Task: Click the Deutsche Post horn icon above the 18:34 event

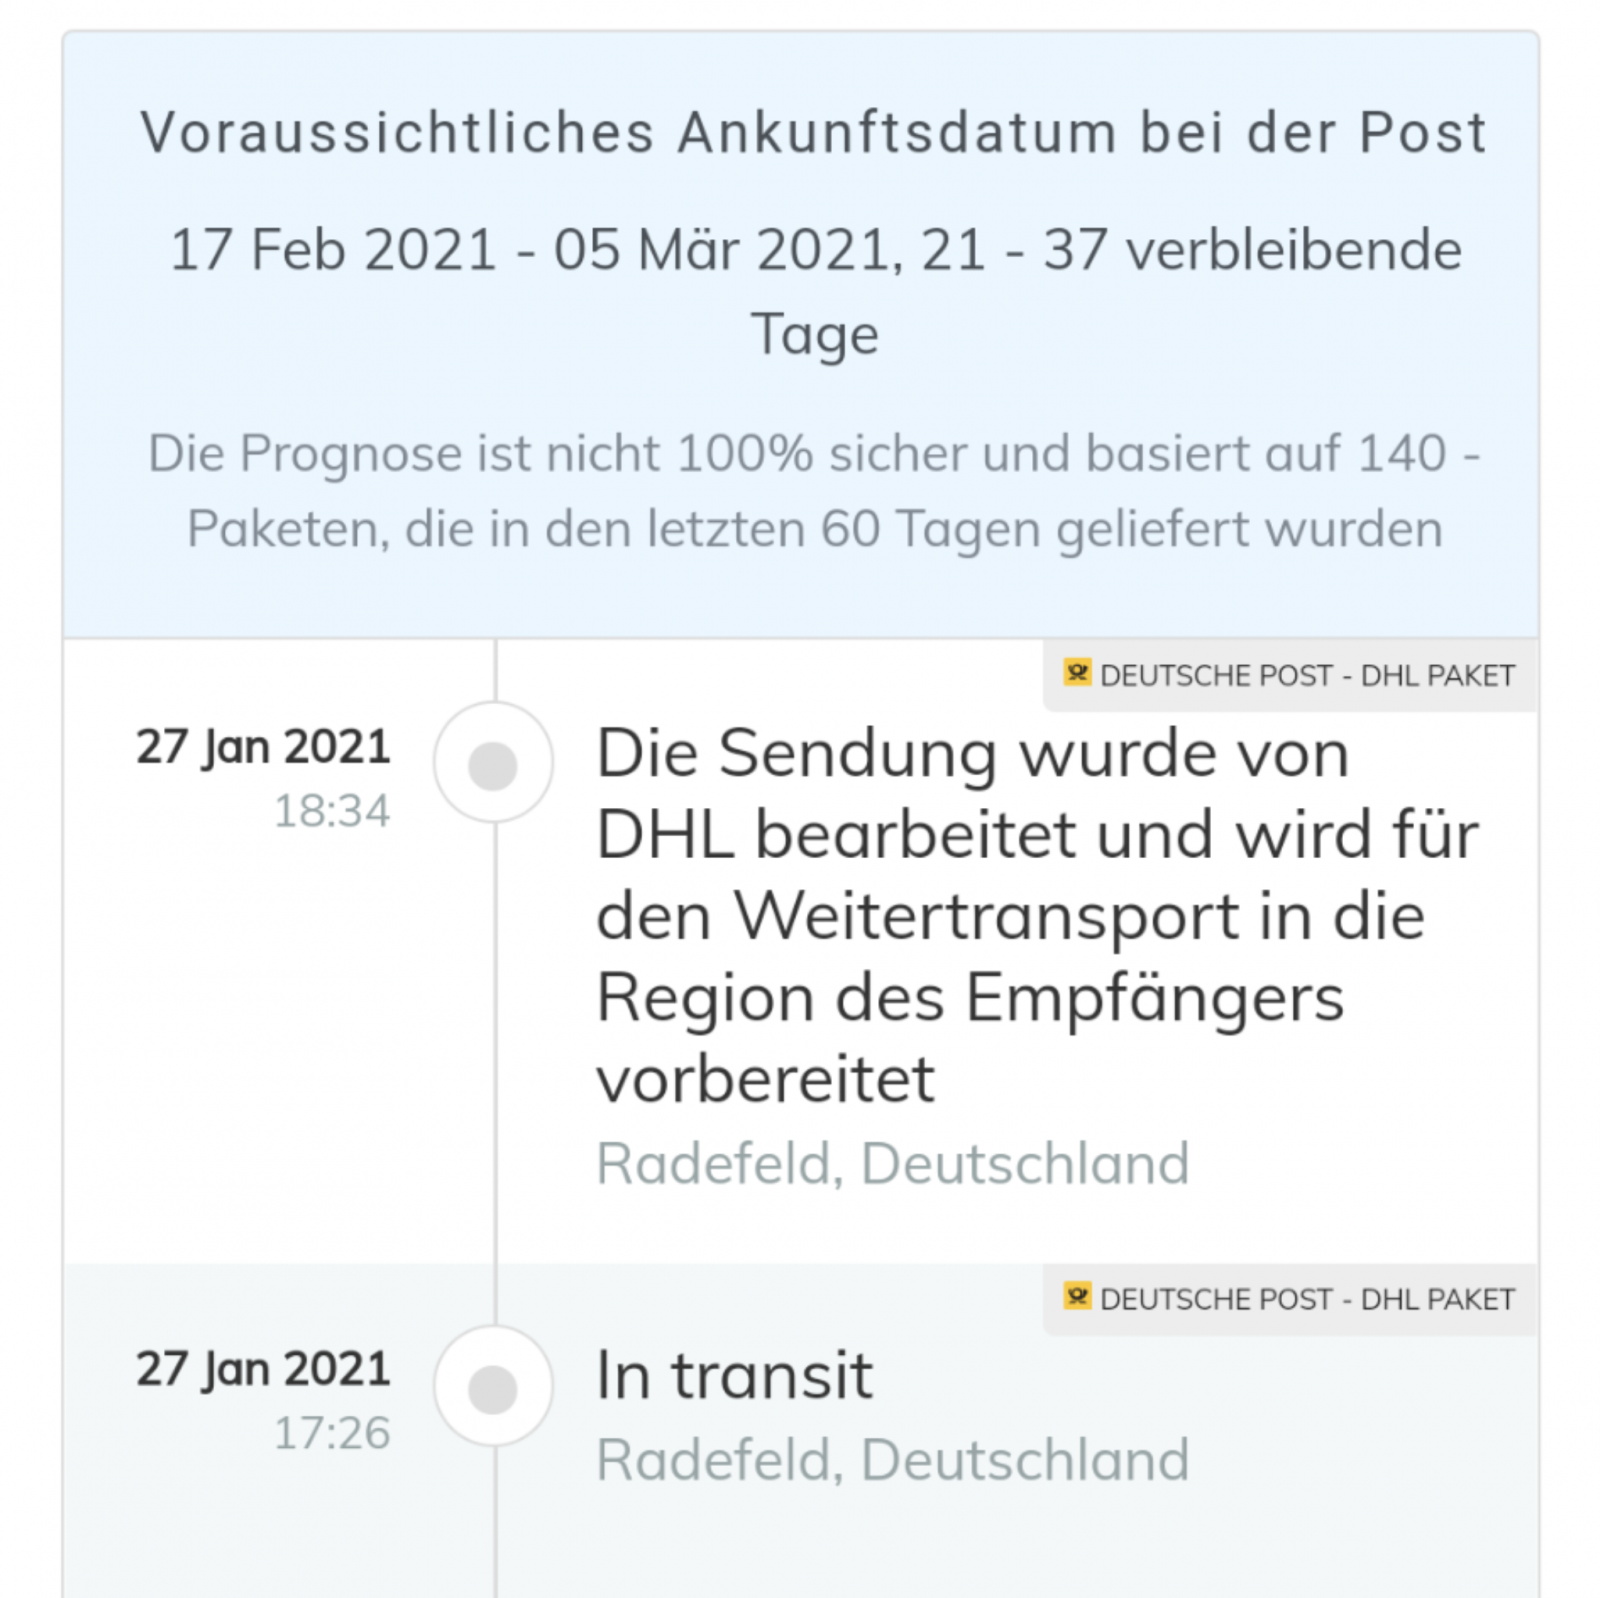Action: point(1077,673)
